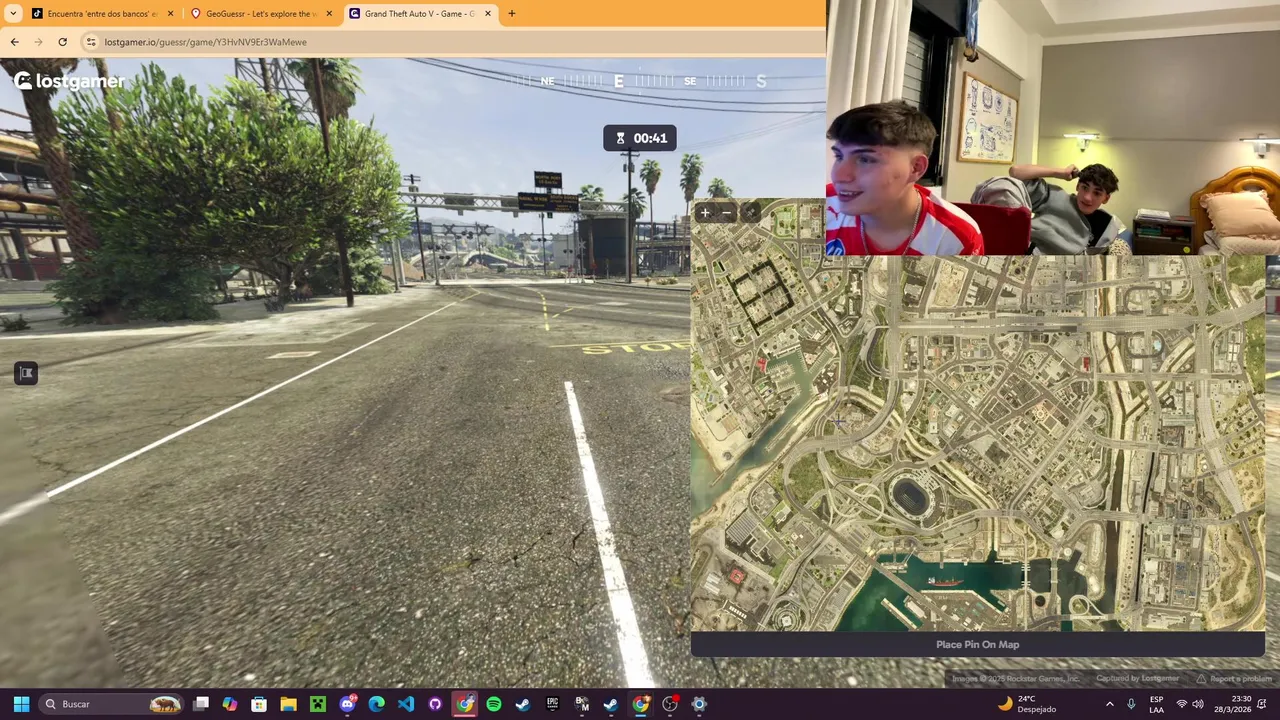Click the red ship in the map harbor
This screenshot has height=720, width=1280.
(944, 580)
